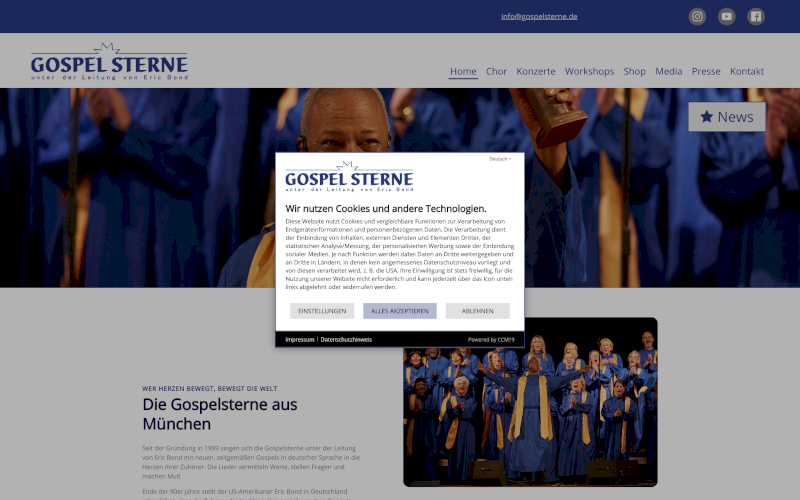Viewport: 800px width, 500px height.
Task: Go to the Konzerte menu item
Action: (x=536, y=71)
